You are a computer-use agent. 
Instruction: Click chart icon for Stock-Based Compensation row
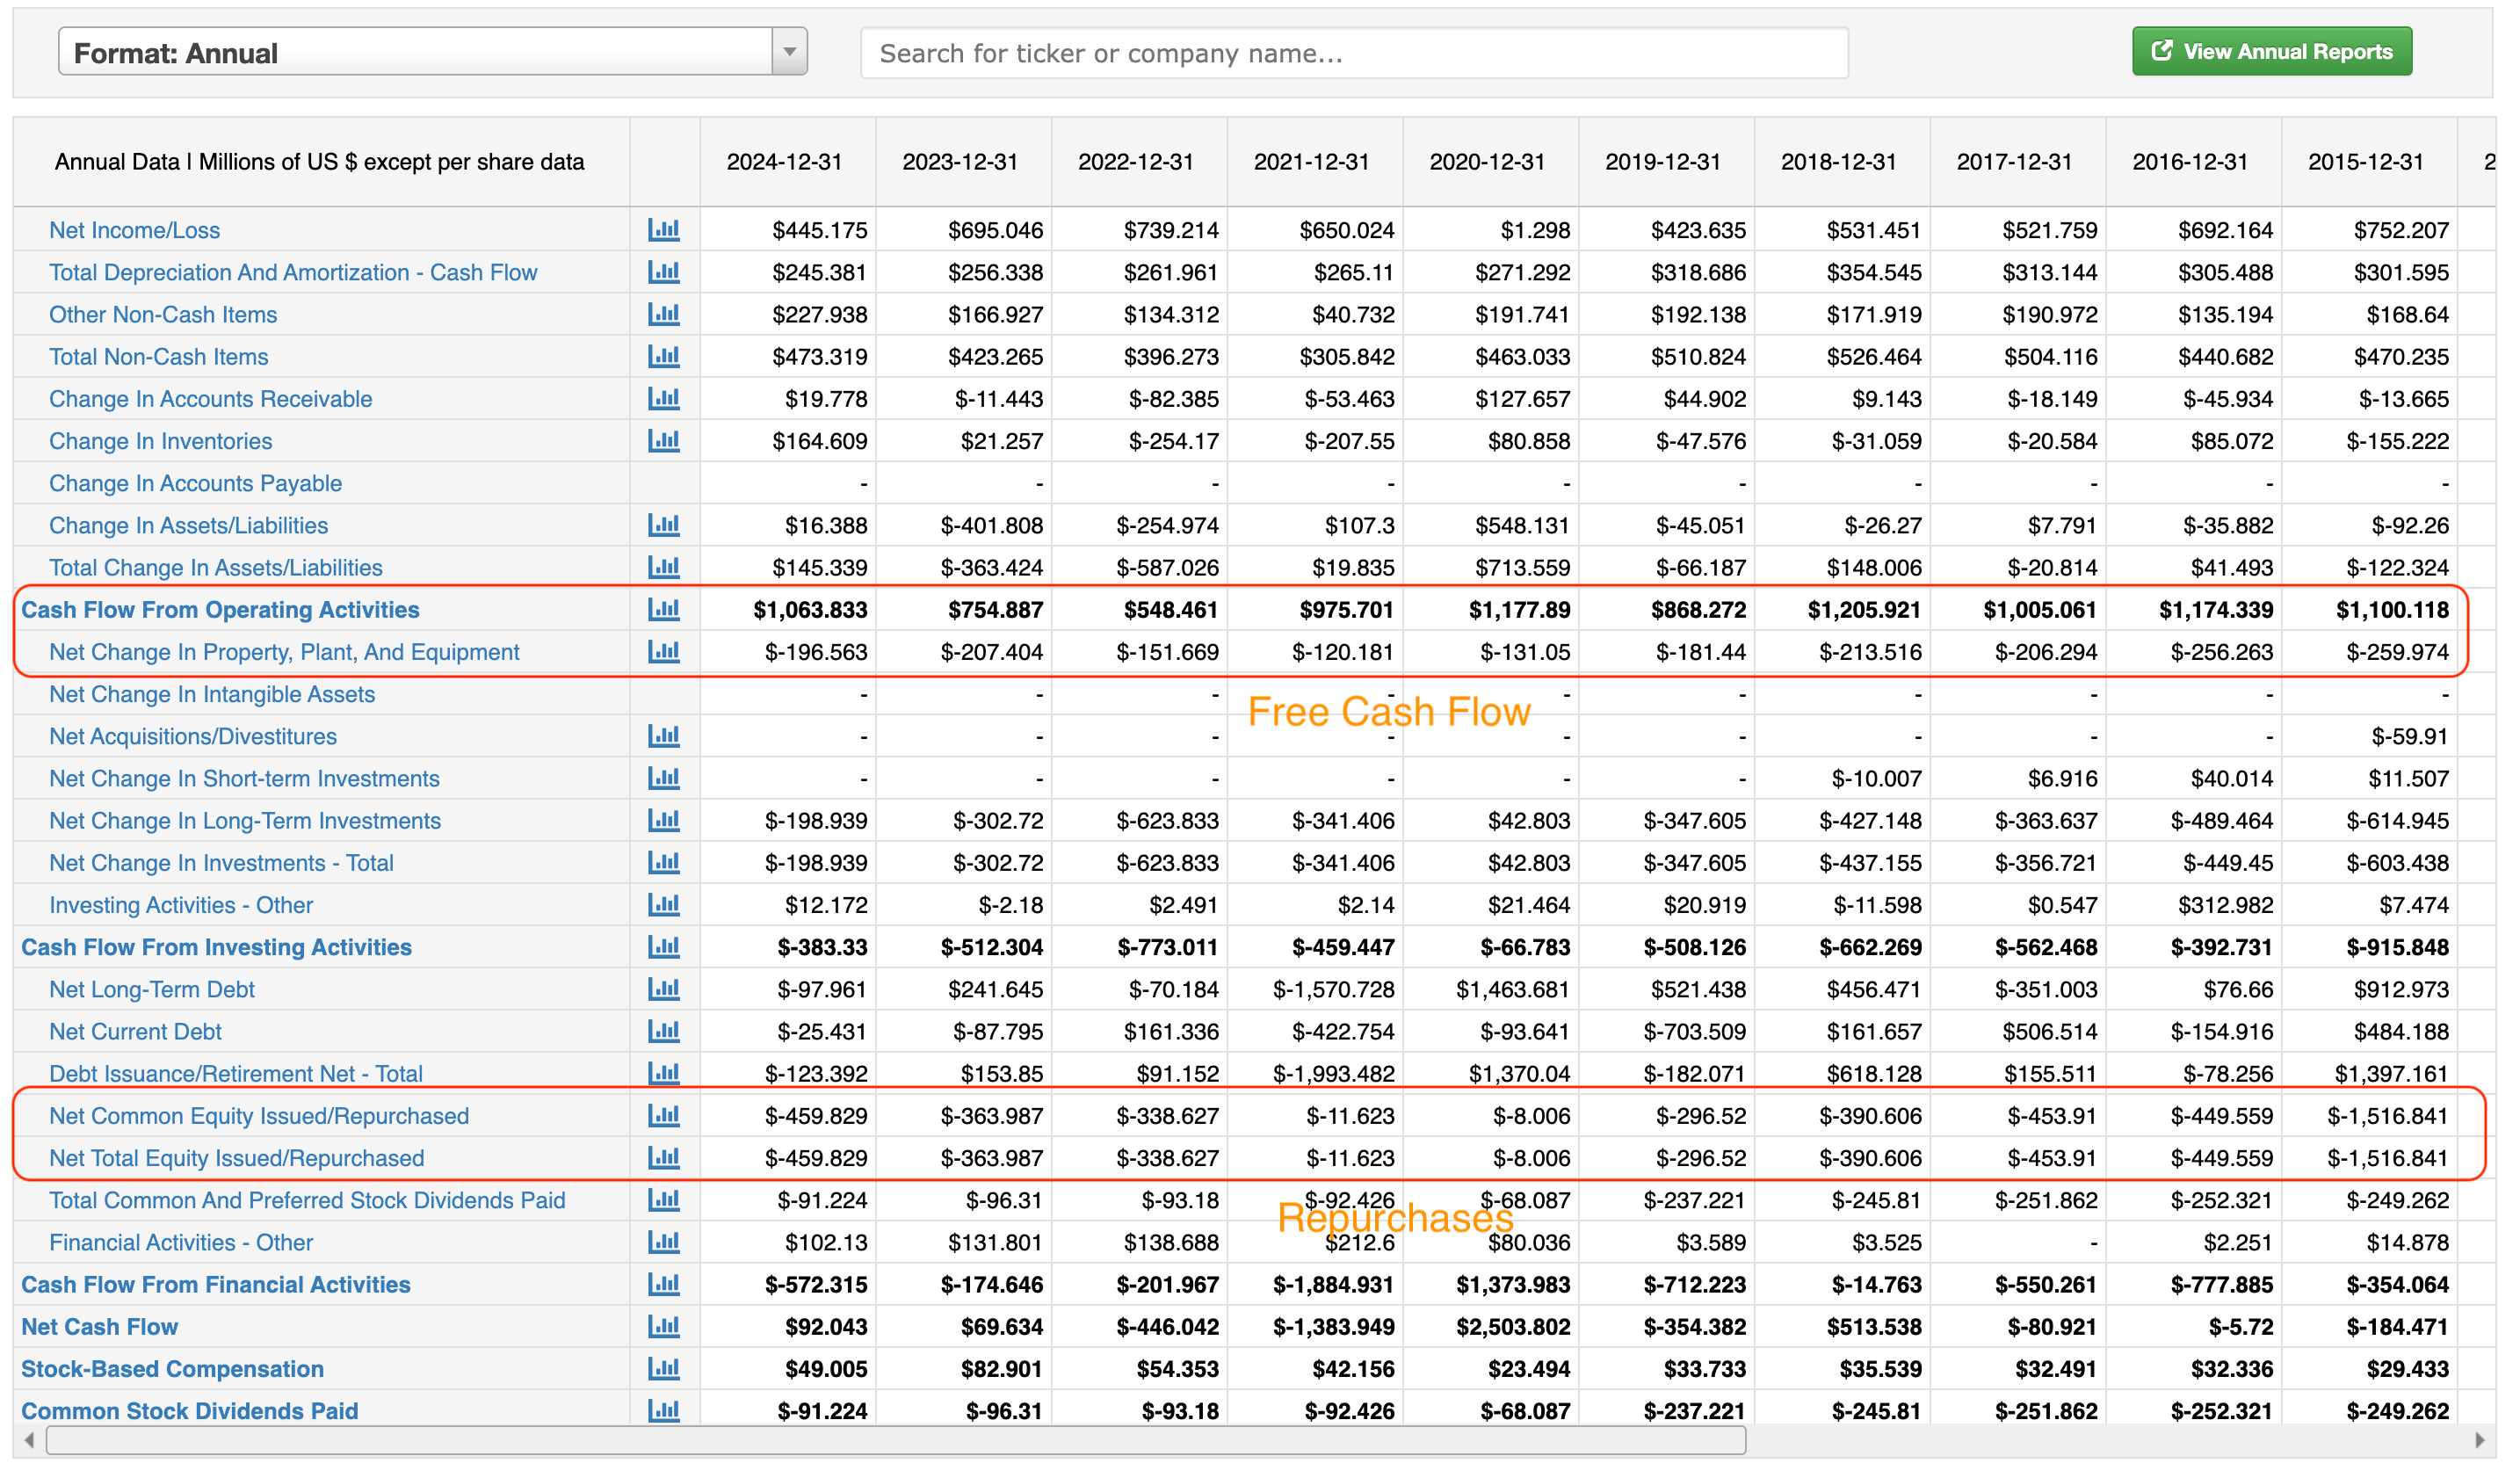tap(663, 1369)
